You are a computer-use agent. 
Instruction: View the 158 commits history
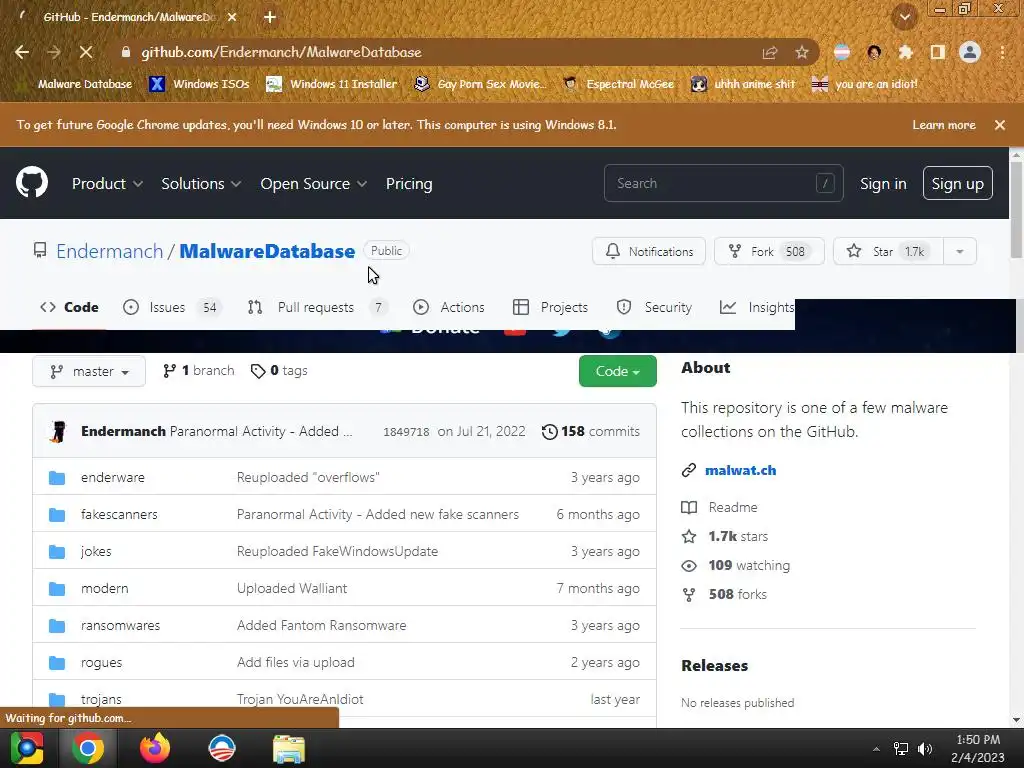pyautogui.click(x=590, y=432)
